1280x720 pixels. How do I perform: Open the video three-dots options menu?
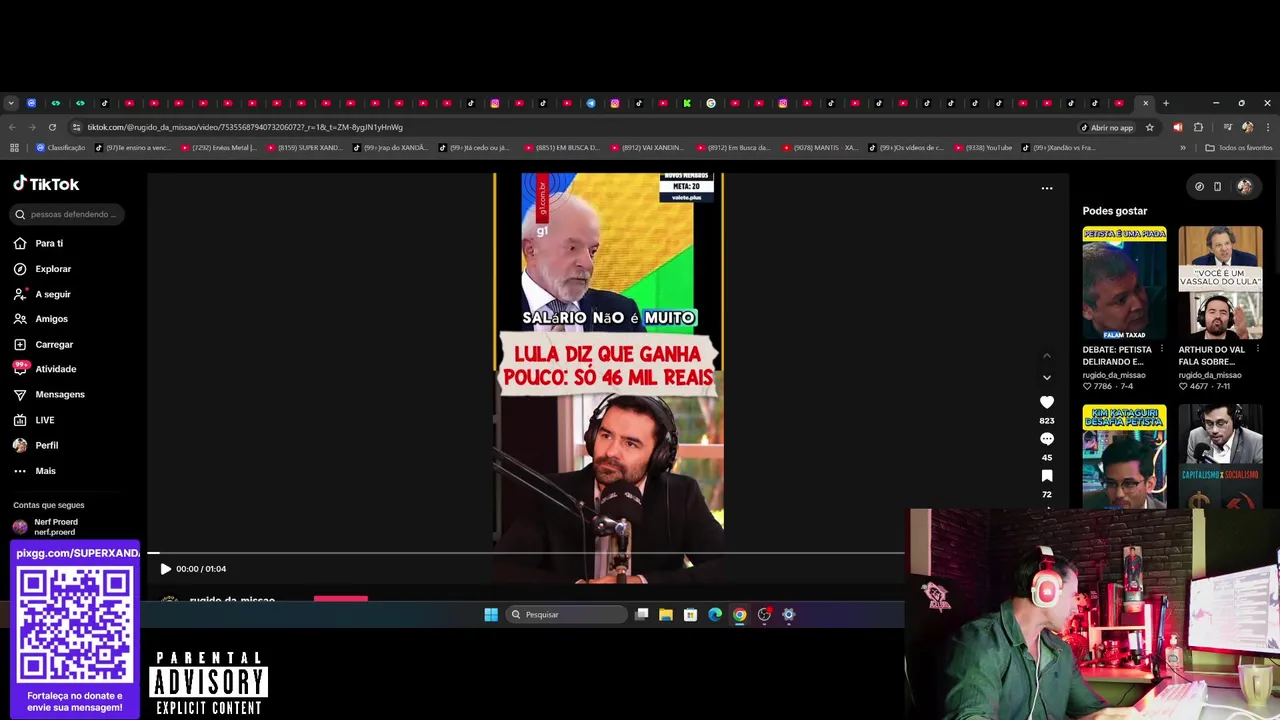tap(1047, 188)
